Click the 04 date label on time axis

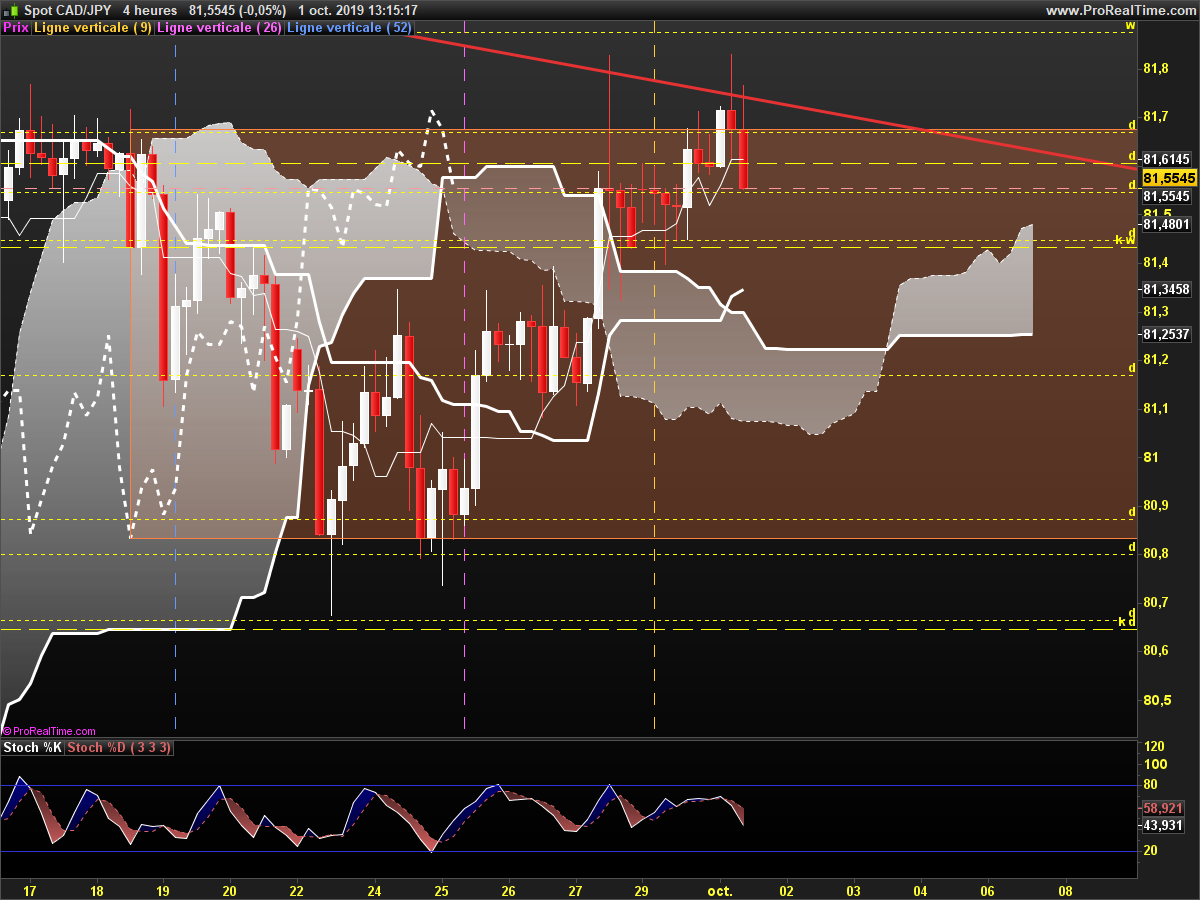coord(920,890)
